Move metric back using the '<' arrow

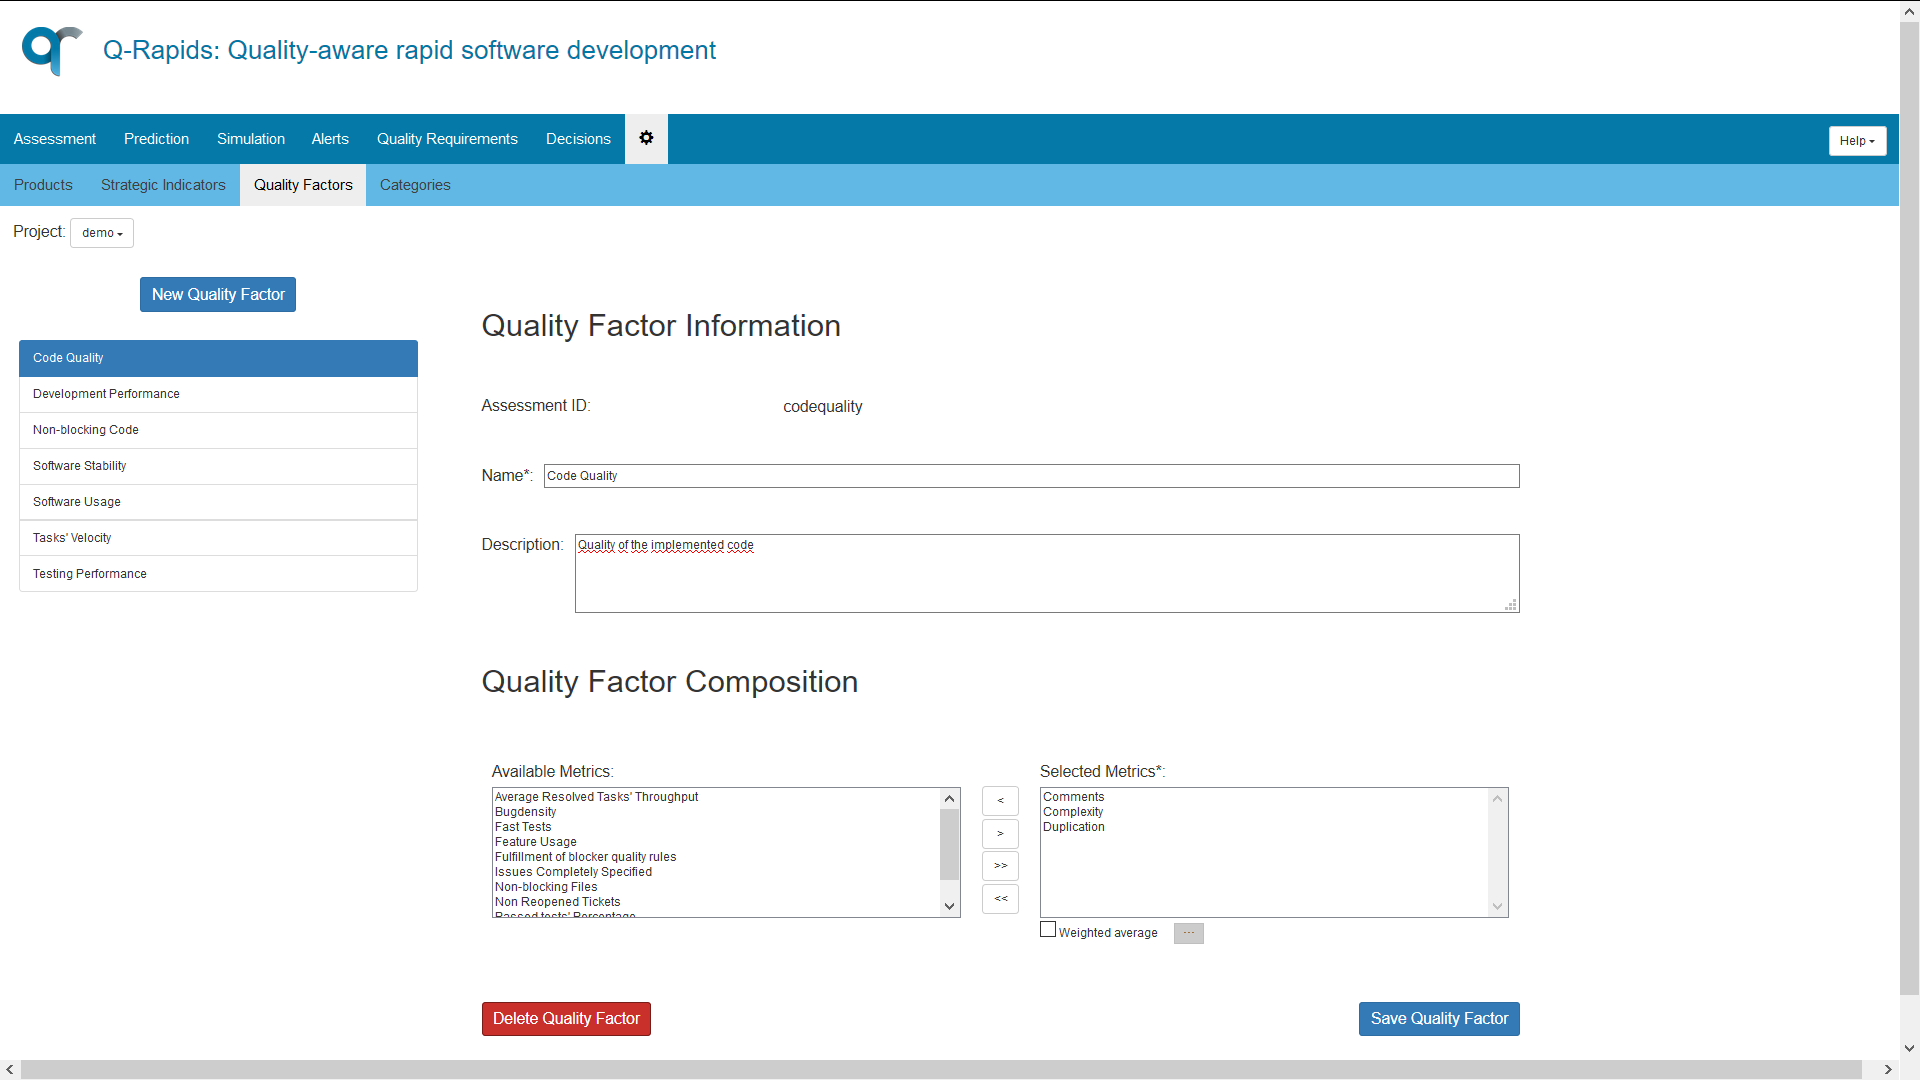[x=999, y=800]
